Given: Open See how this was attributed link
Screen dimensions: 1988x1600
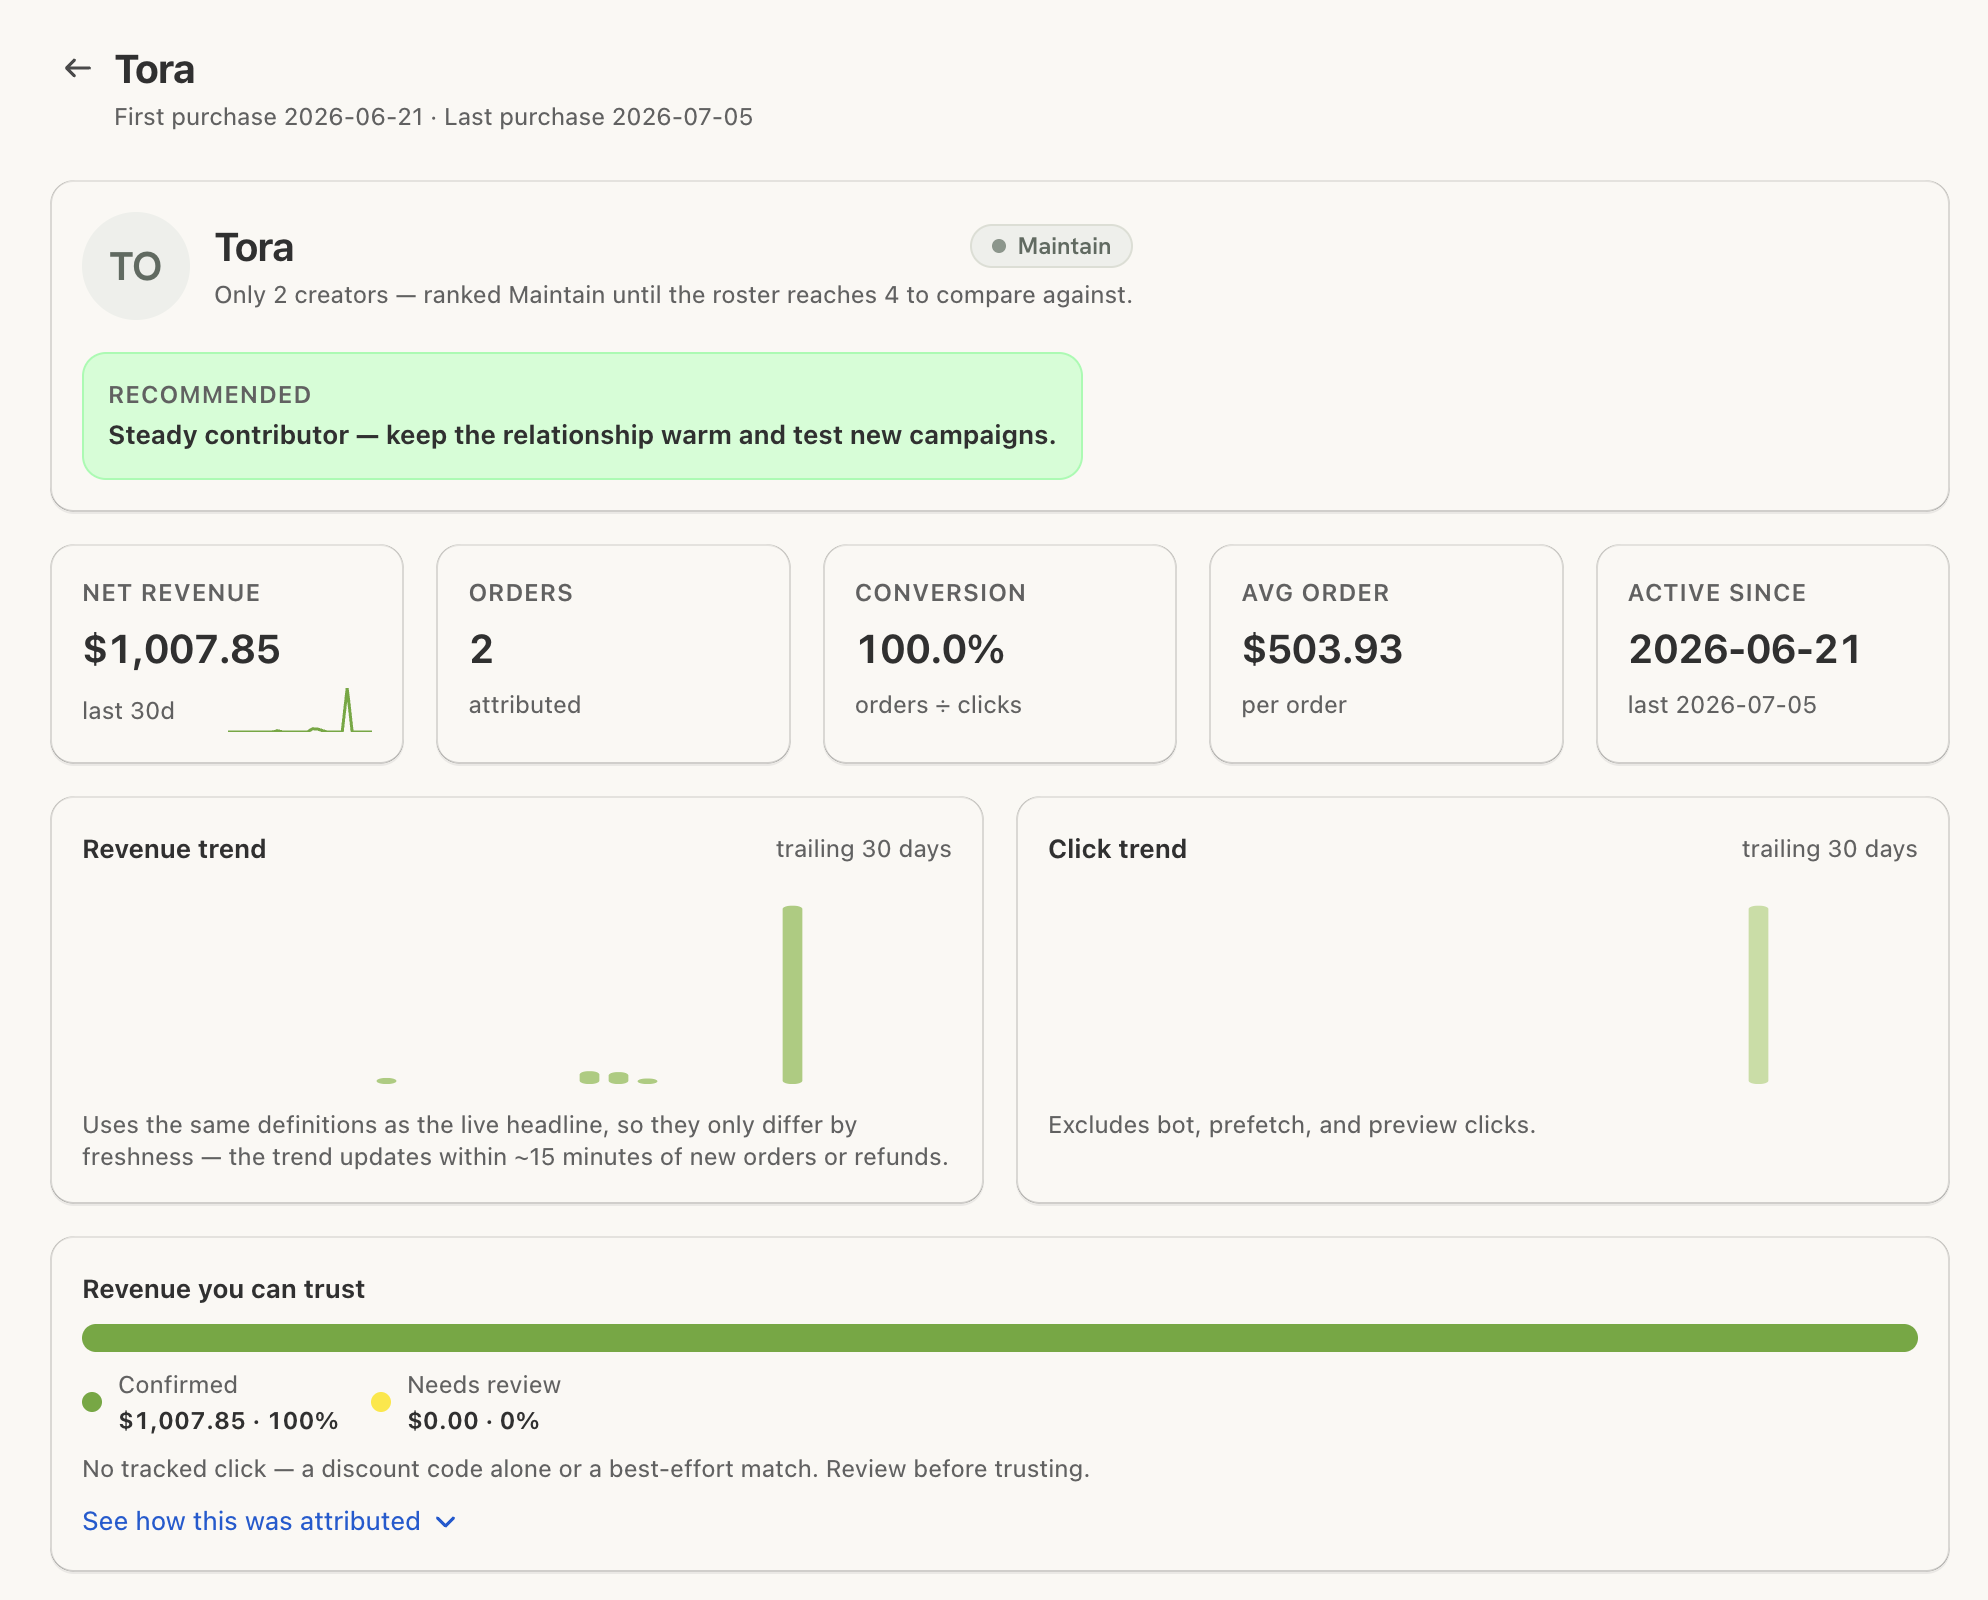Looking at the screenshot, I should point(251,1521).
